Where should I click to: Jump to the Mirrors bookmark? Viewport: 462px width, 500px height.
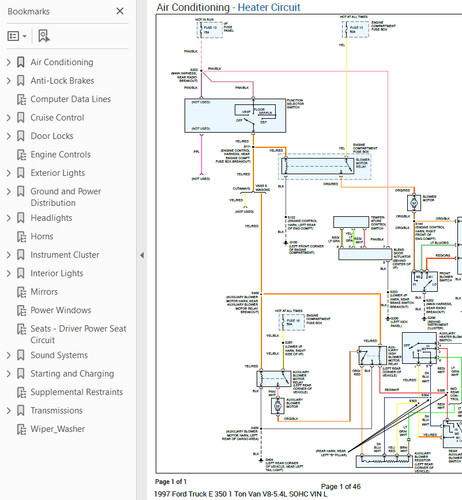click(x=44, y=292)
